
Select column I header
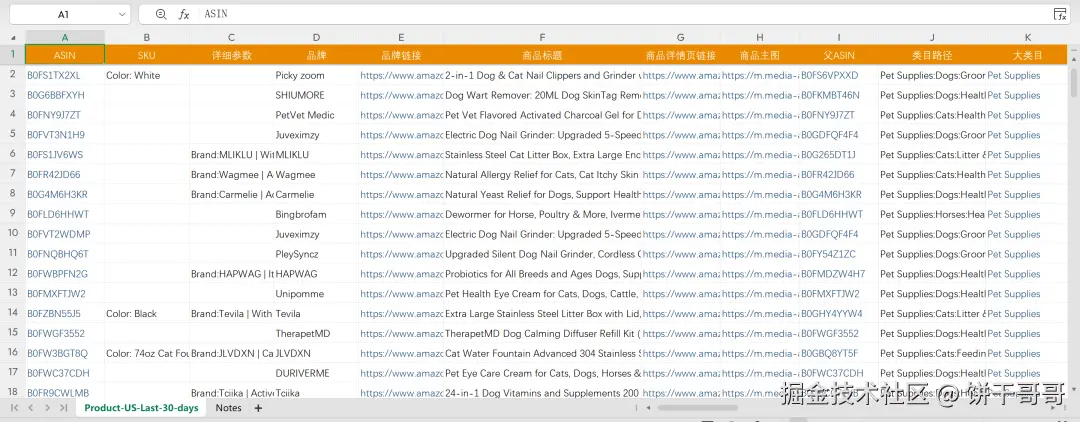pos(839,37)
